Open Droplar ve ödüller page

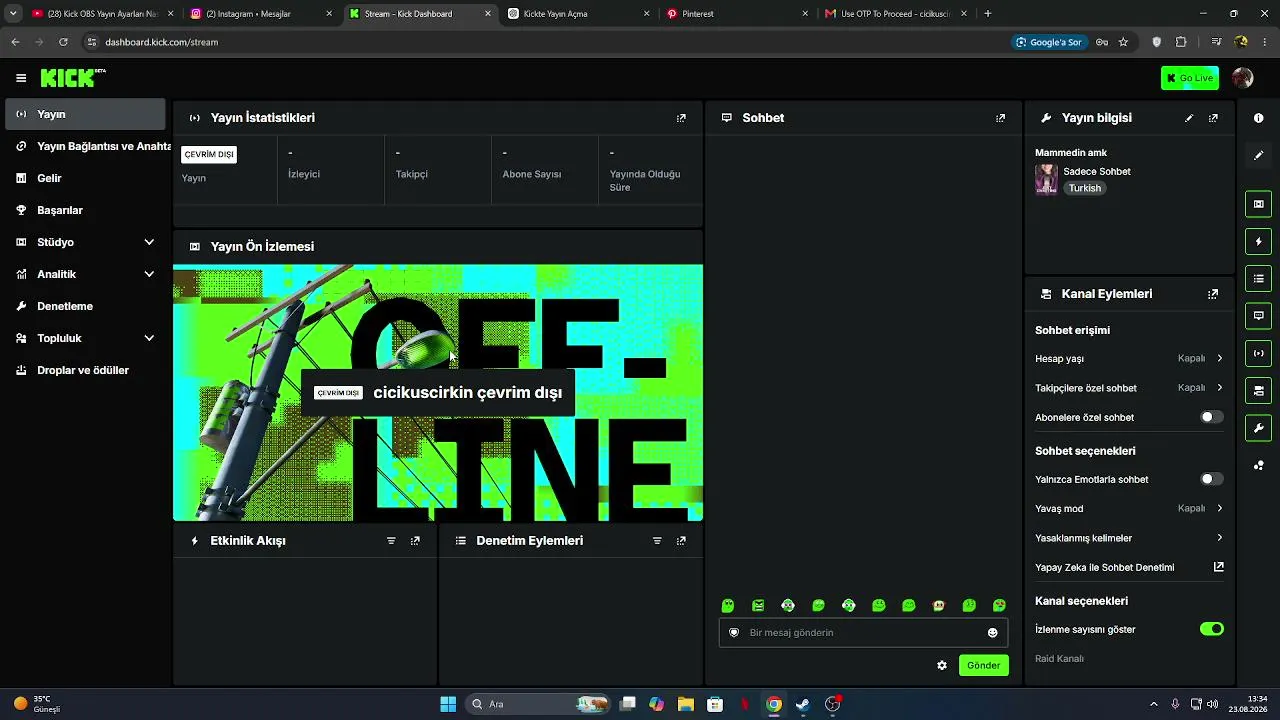point(85,370)
